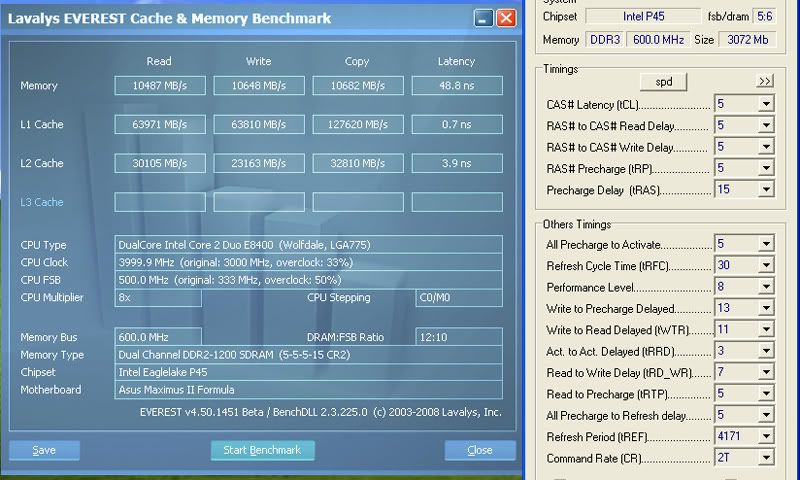This screenshot has width=800, height=480.
Task: Start the cache and memory benchmark
Action: click(x=262, y=450)
